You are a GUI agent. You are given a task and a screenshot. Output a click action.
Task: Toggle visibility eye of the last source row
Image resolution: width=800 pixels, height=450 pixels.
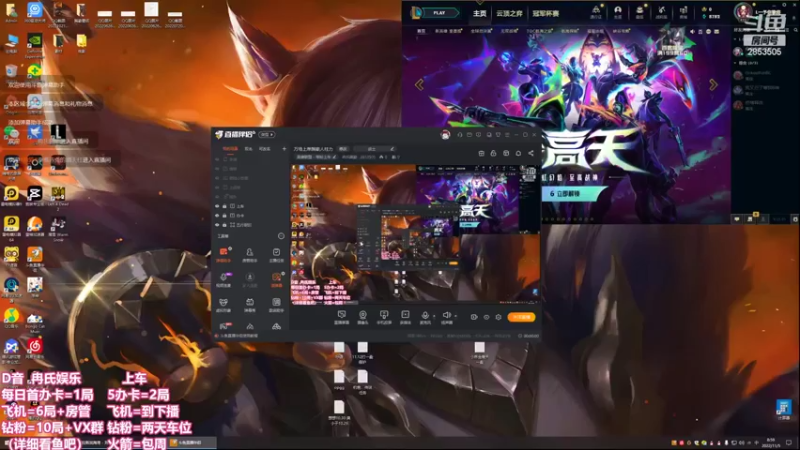(x=217, y=225)
